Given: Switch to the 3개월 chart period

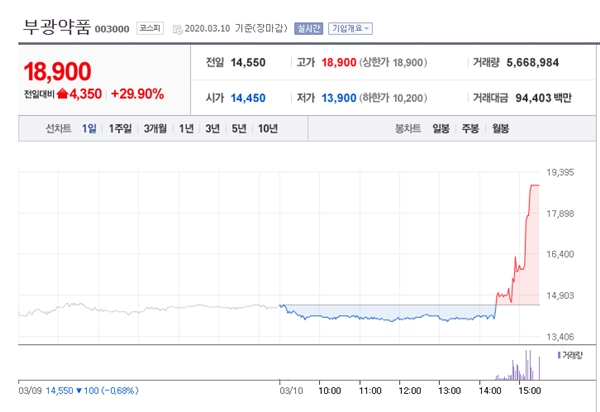Looking at the screenshot, I should click(155, 129).
